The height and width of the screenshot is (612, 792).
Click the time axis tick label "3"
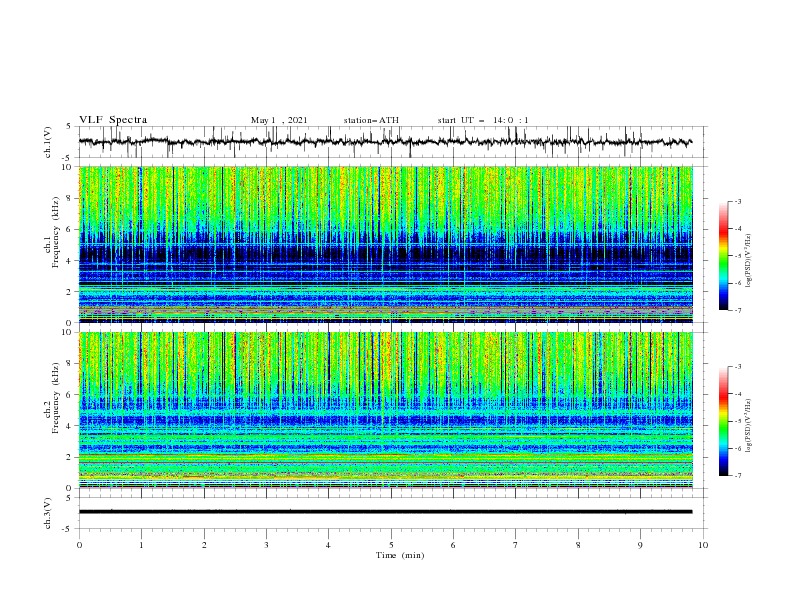pyautogui.click(x=266, y=545)
